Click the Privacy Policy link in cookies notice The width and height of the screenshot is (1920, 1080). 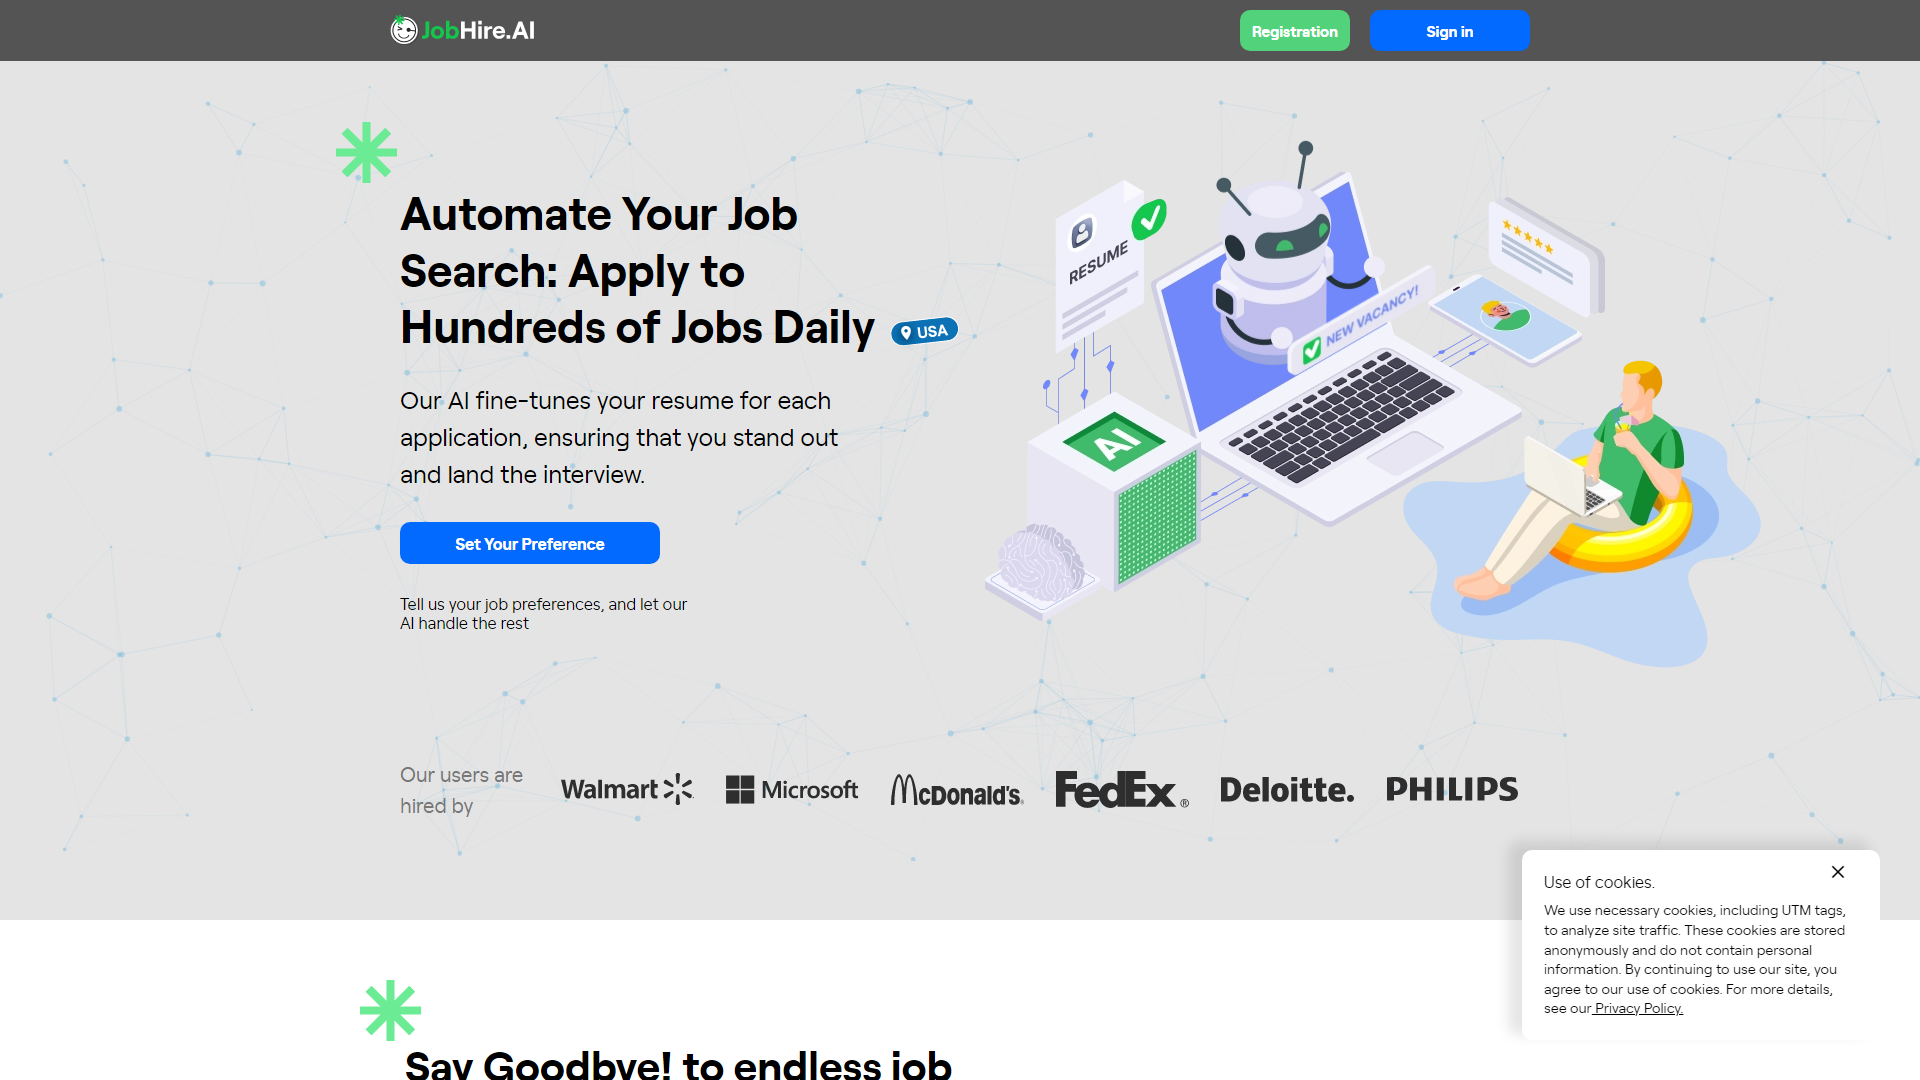1638,1007
